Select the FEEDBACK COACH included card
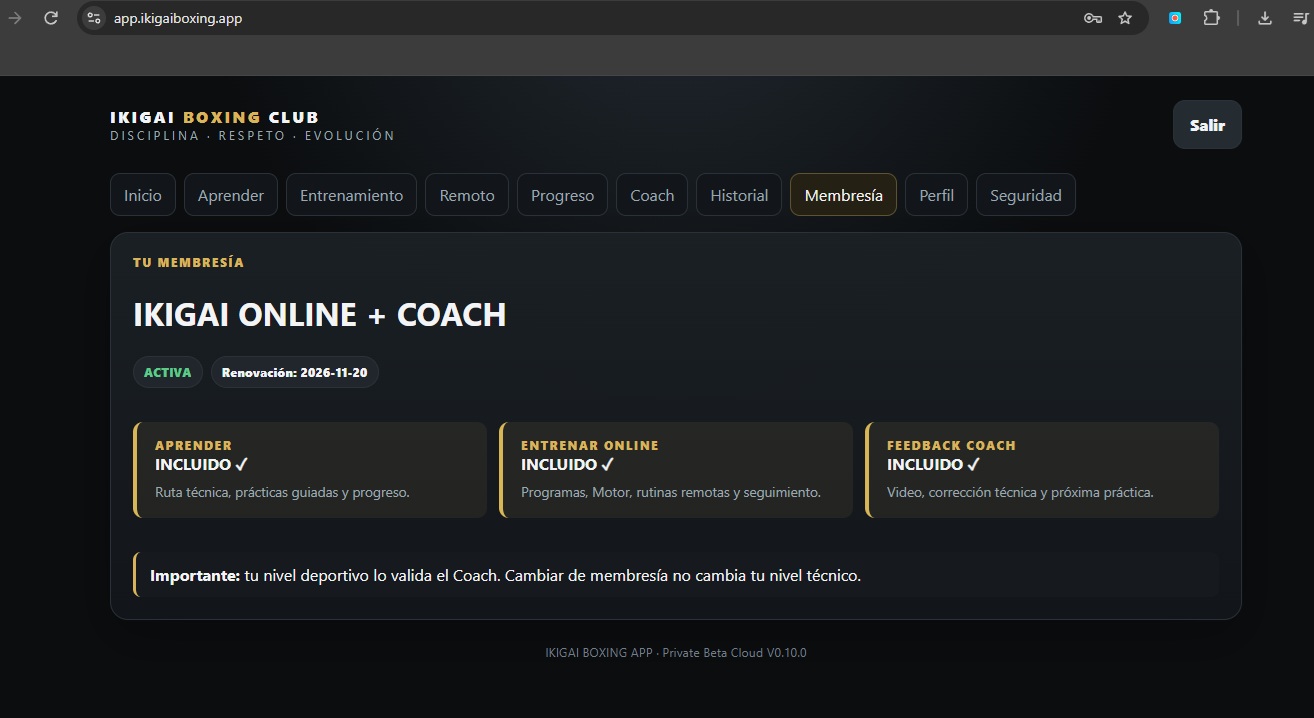The height and width of the screenshot is (718, 1314). pos(1042,470)
